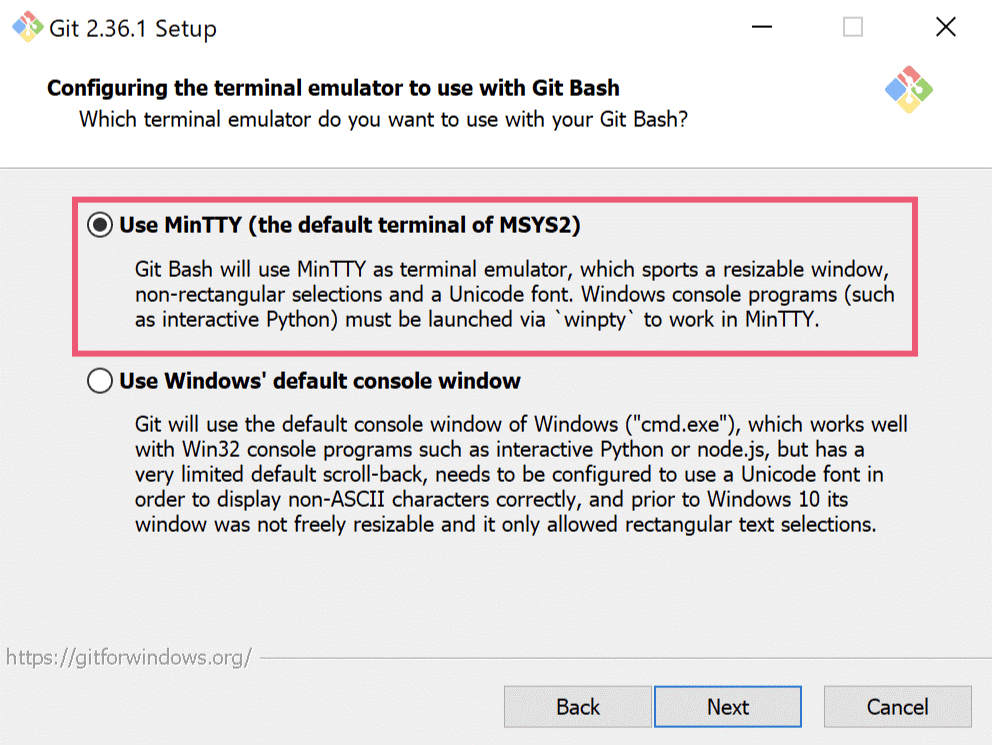
Task: Click the cmd.exe console description paragraph
Action: tap(520, 475)
